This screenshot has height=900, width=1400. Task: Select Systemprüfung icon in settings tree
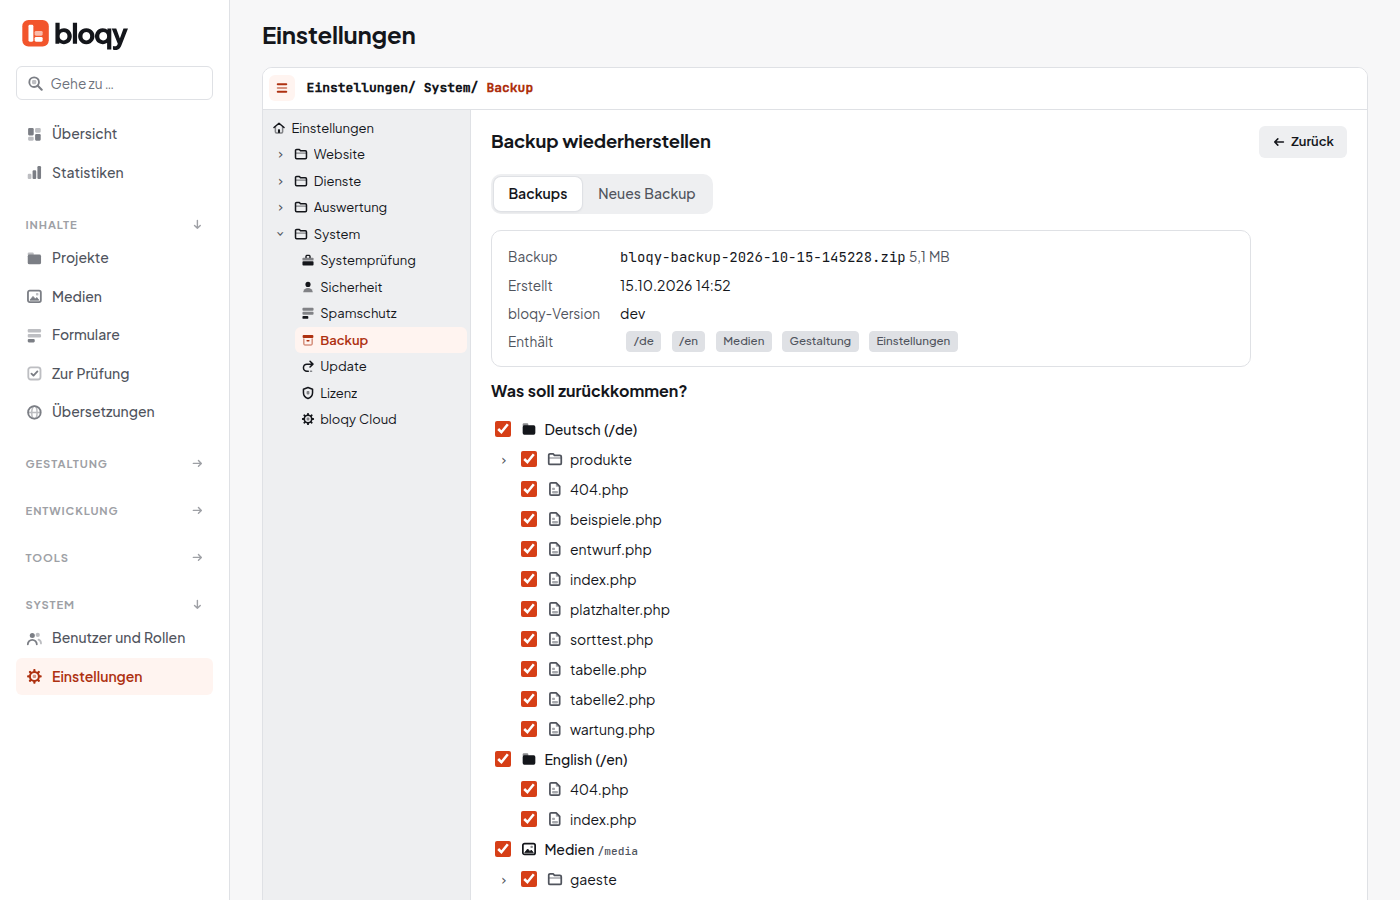pyautogui.click(x=308, y=261)
